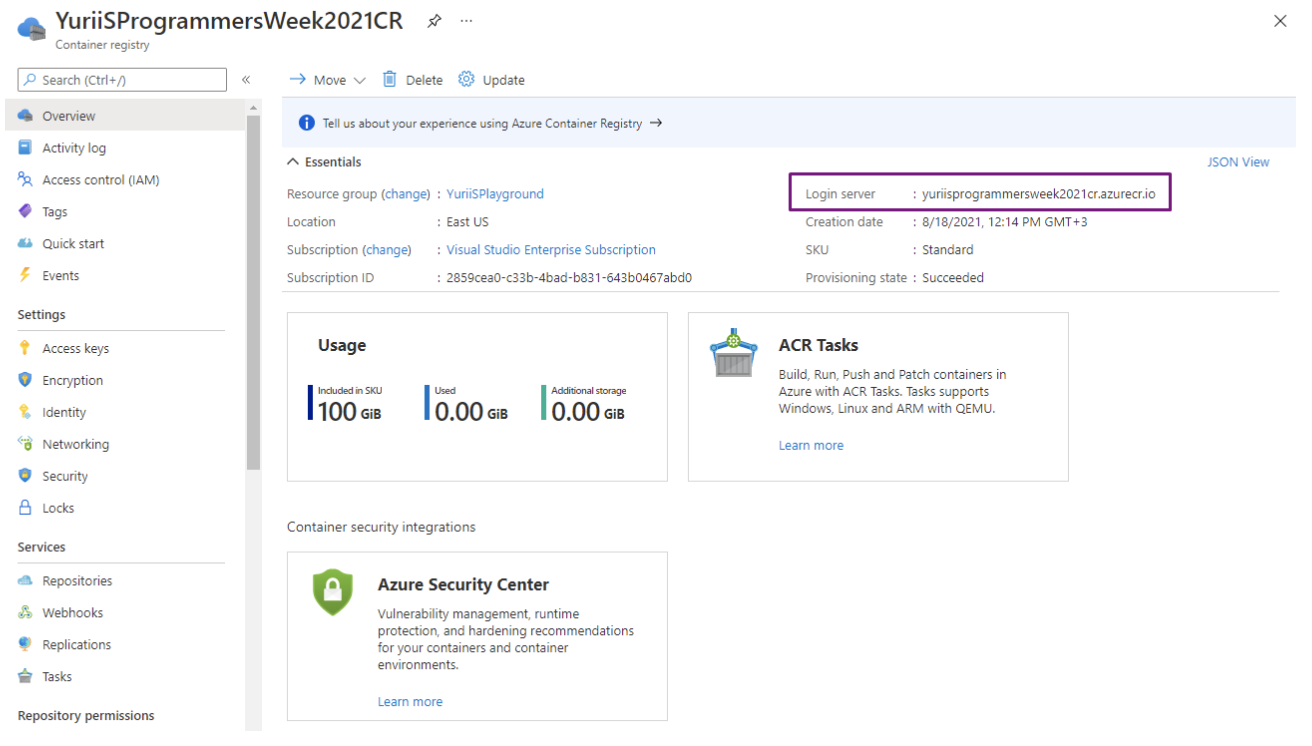
Task: Collapse the sidebar with the double chevron
Action: pyautogui.click(x=246, y=80)
